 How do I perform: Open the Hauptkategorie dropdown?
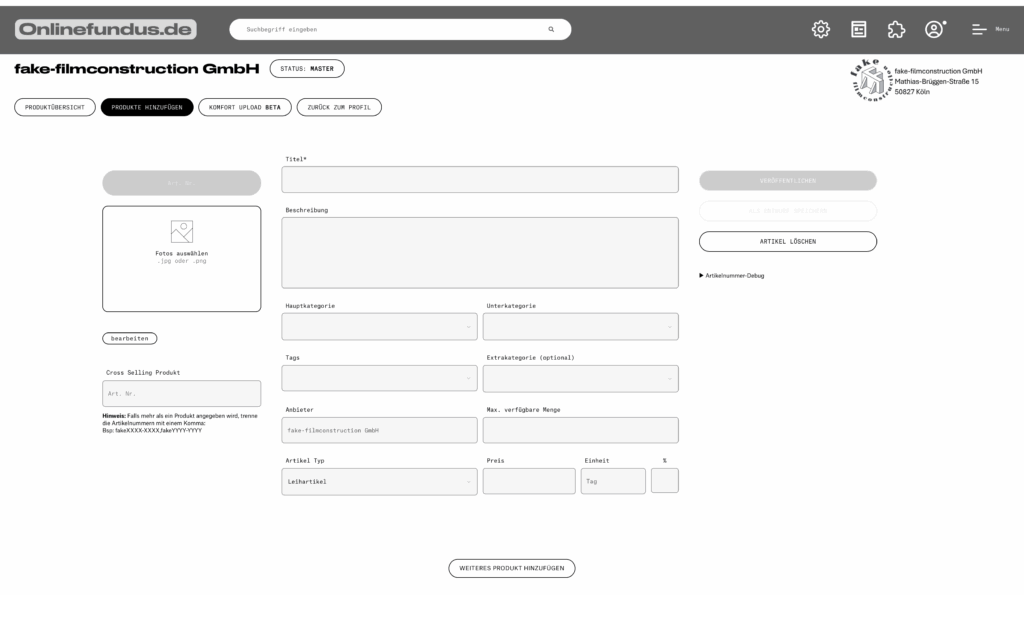point(379,327)
